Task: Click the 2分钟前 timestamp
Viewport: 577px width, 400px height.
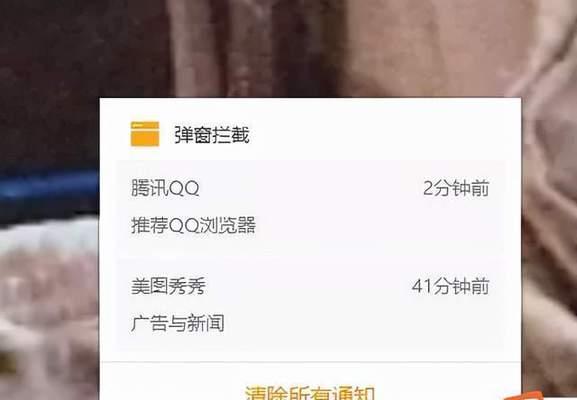Action: click(456, 188)
